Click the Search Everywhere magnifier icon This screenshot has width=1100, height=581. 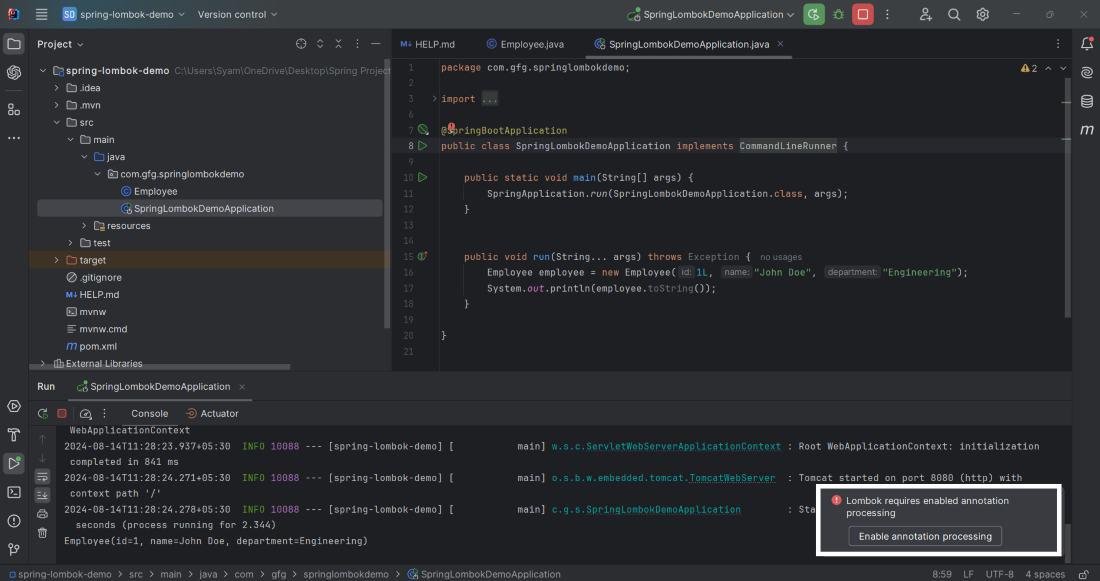click(954, 15)
